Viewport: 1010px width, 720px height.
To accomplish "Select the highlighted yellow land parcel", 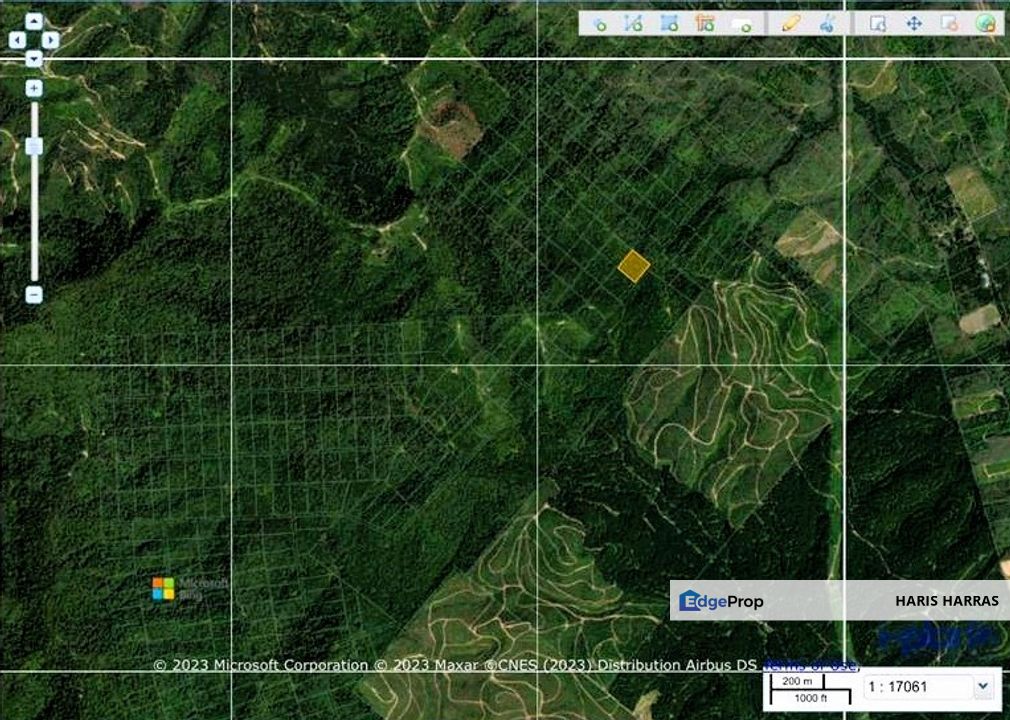I will [634, 266].
